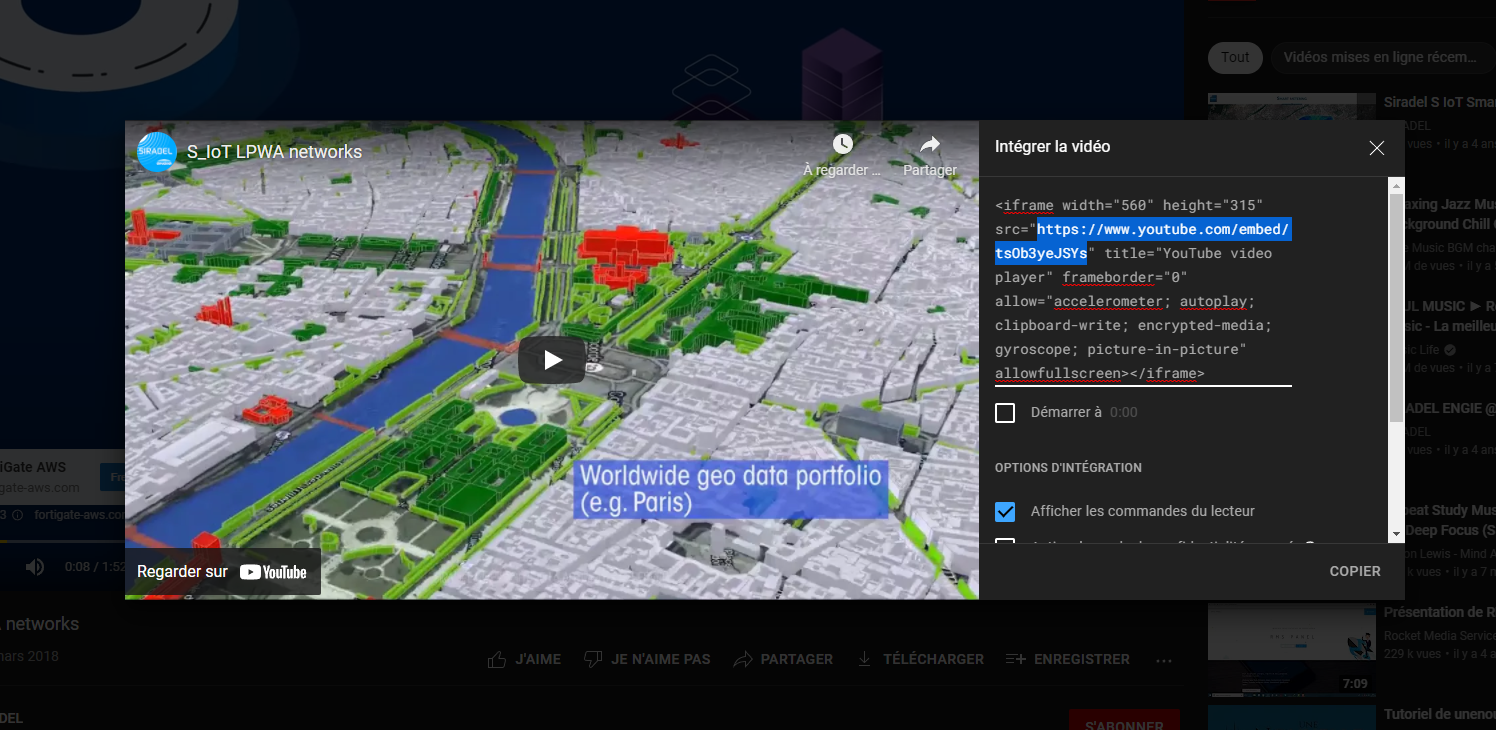
Task: Open the three-dot more actions menu
Action: [x=1163, y=660]
